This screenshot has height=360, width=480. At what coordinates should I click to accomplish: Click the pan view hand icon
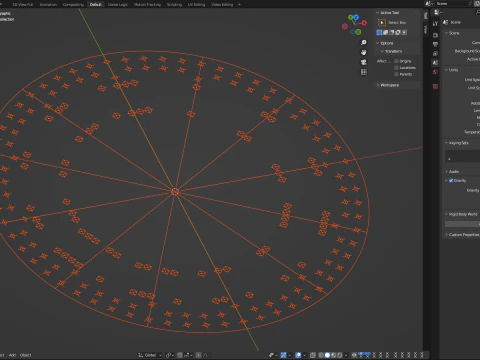(364, 52)
